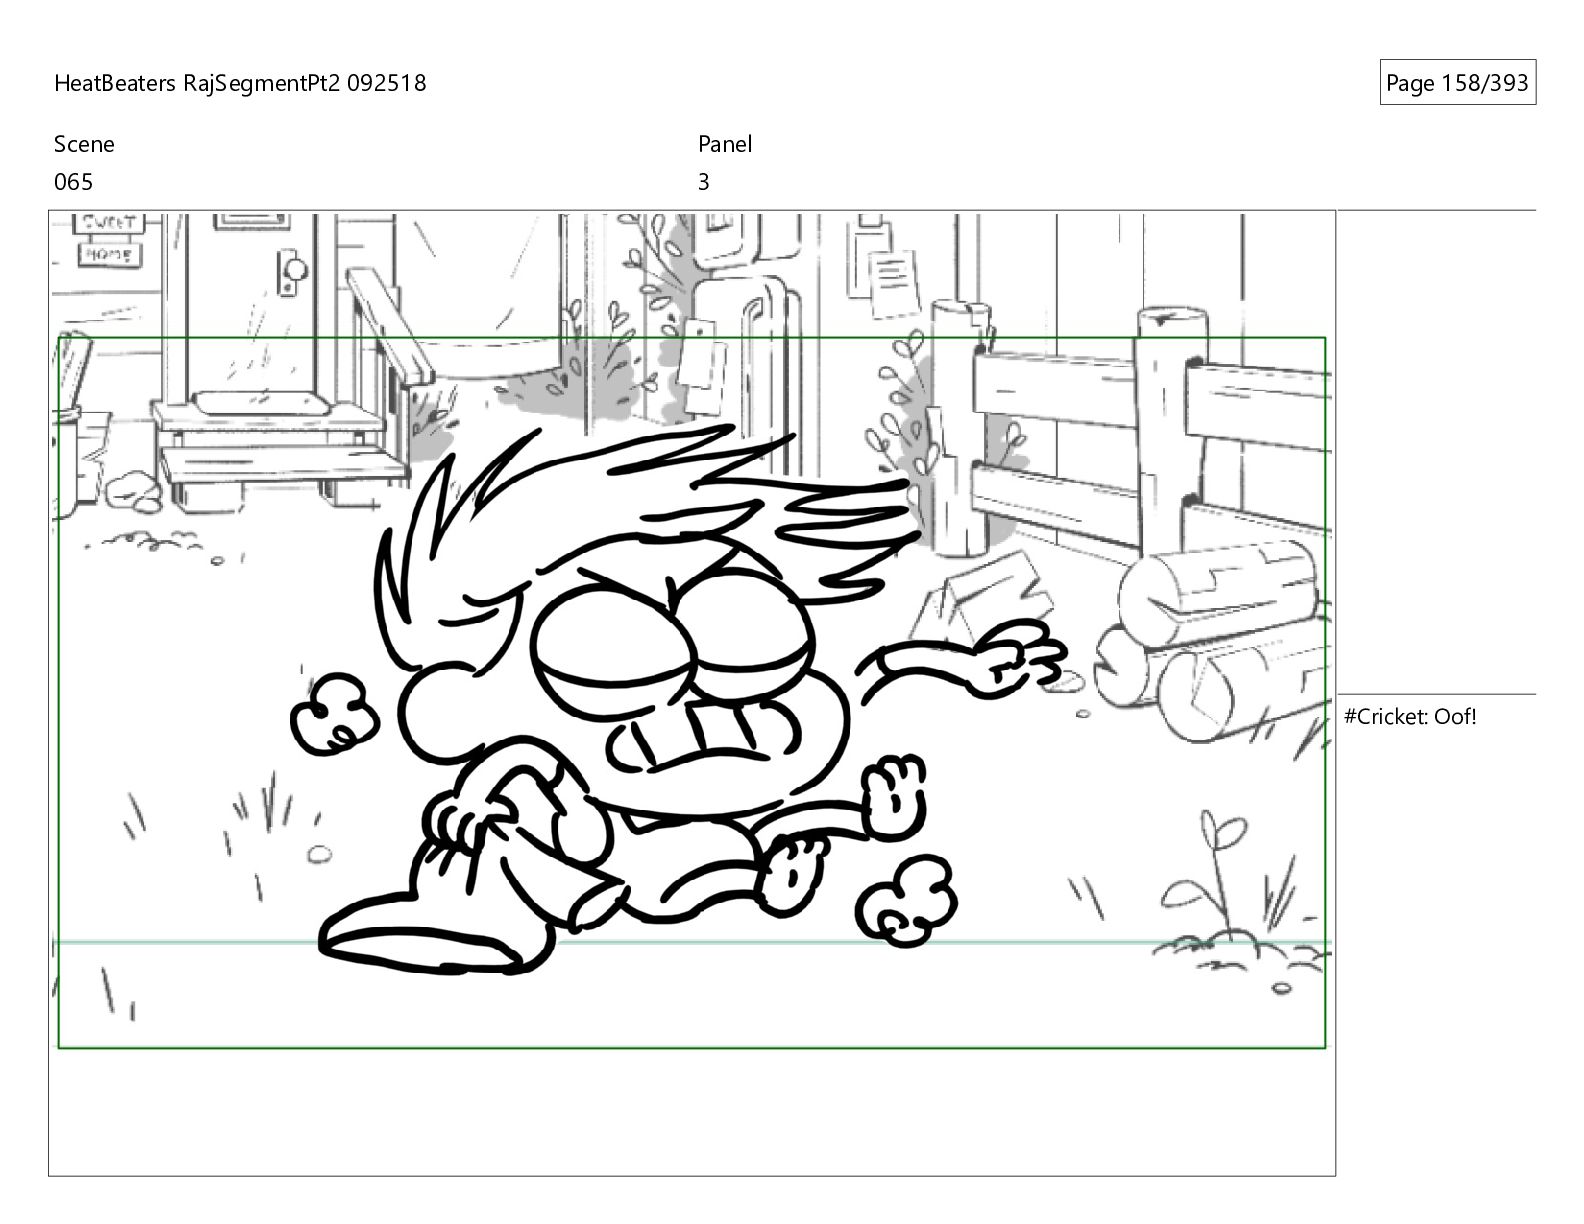This screenshot has width=1584, height=1224.
Task: Select the scene number '065'
Action: pyautogui.click(x=73, y=182)
